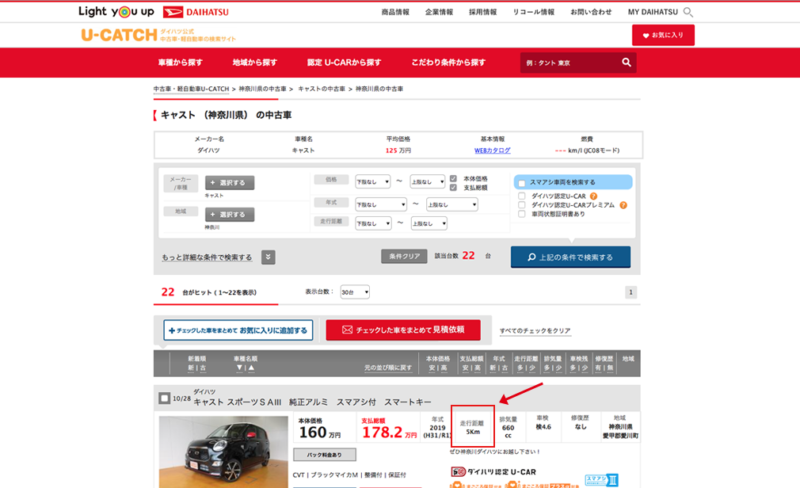
Task: Click 選択する for 地域
Action: 230,214
